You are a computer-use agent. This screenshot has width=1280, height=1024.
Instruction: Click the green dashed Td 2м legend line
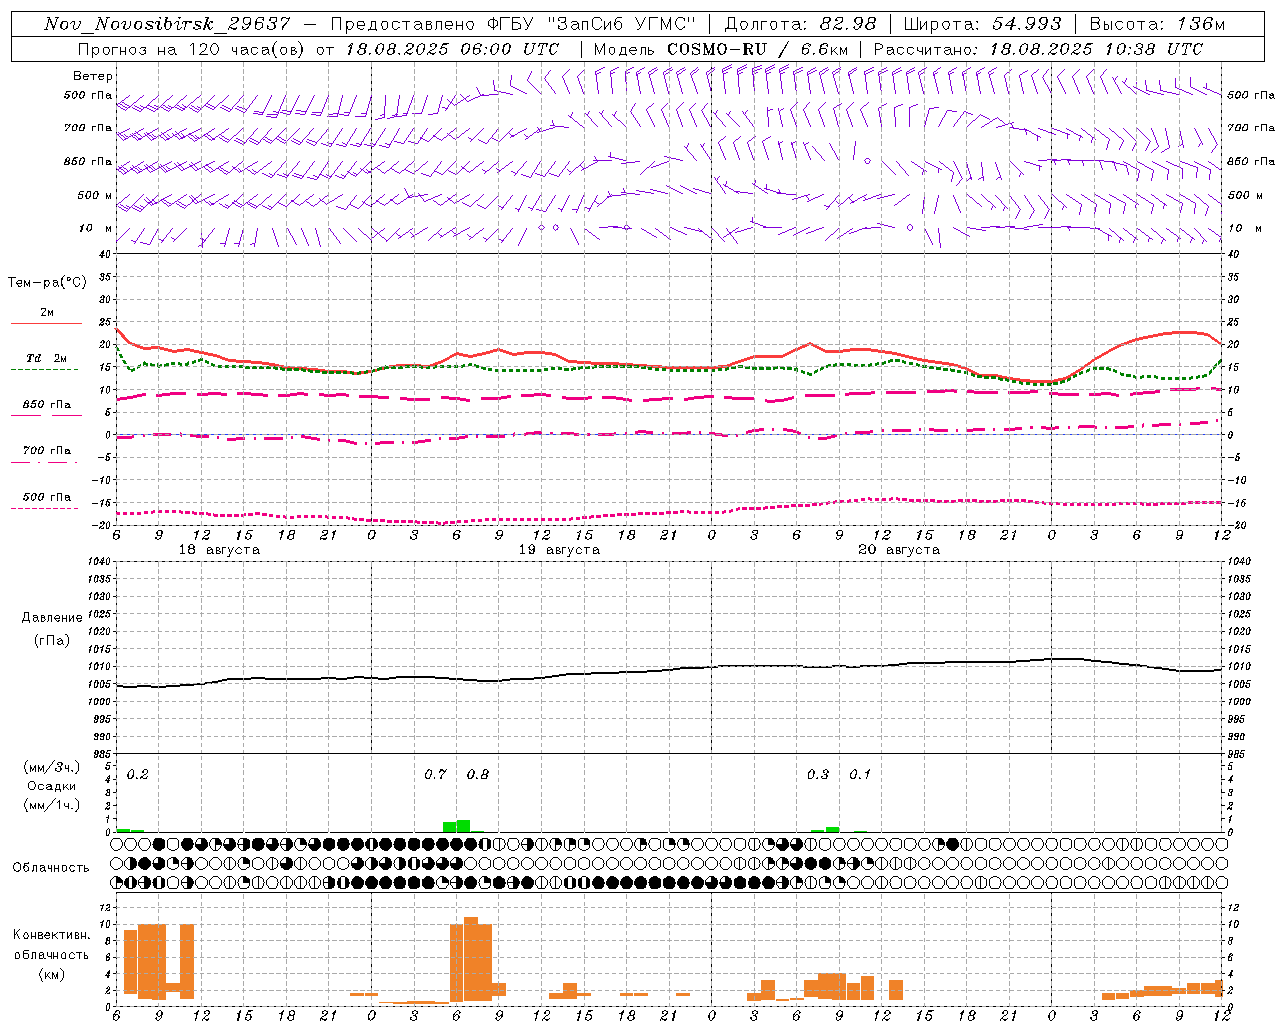click(44, 369)
